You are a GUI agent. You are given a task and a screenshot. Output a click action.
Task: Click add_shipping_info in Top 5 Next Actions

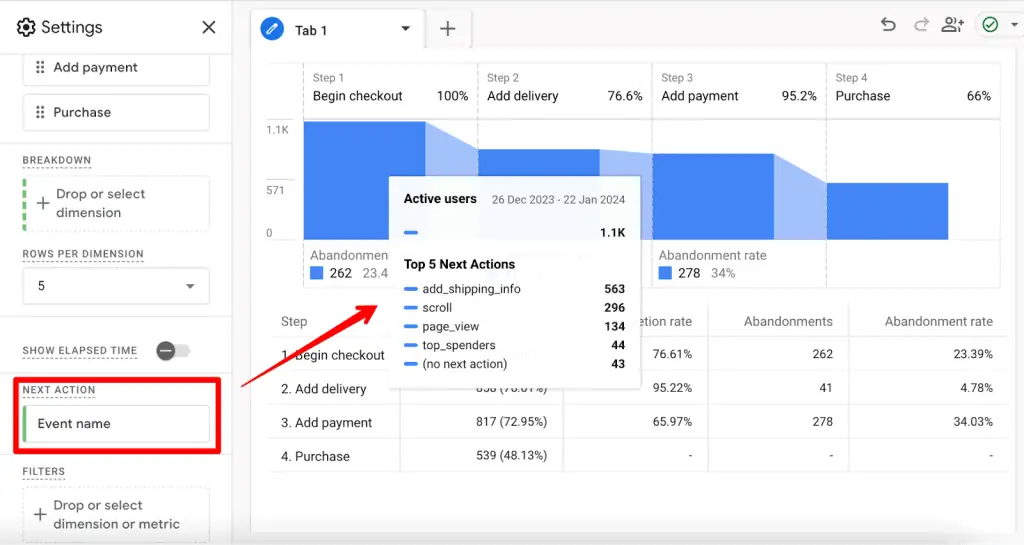click(471, 288)
